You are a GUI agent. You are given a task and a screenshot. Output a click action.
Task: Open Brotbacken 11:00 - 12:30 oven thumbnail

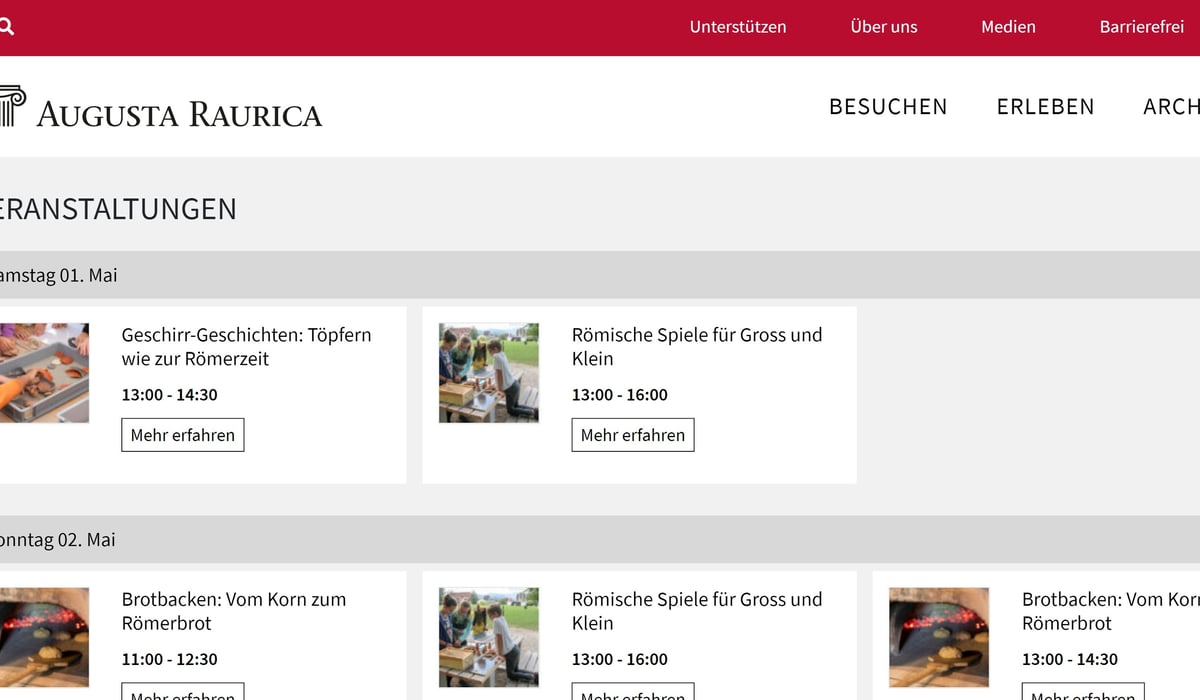click(44, 637)
